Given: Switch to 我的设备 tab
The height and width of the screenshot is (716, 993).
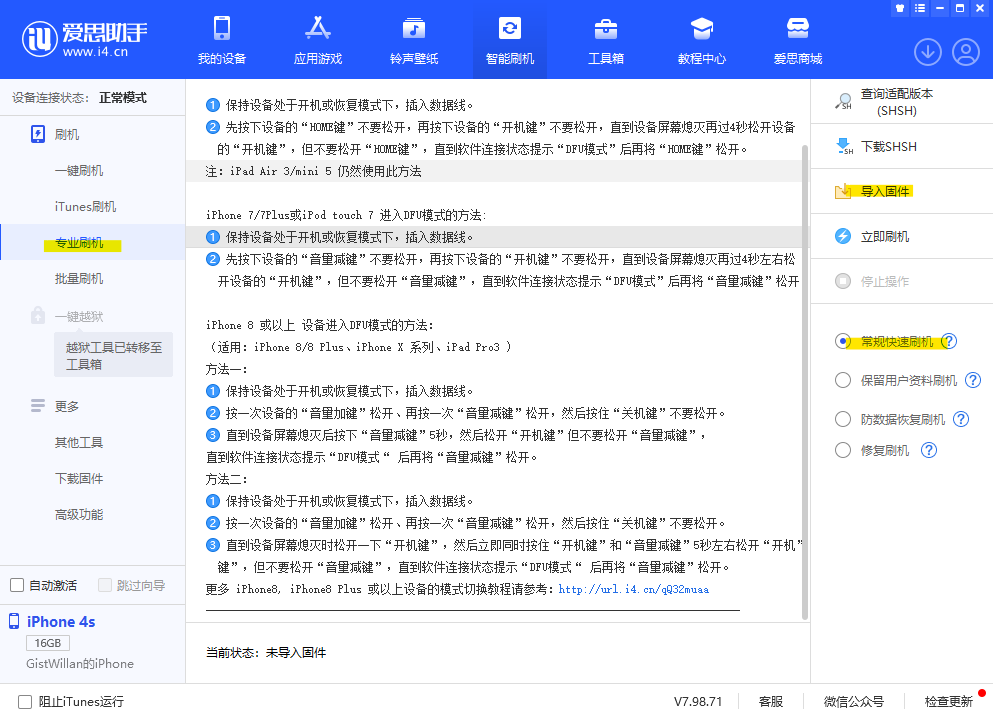Looking at the screenshot, I should [221, 40].
